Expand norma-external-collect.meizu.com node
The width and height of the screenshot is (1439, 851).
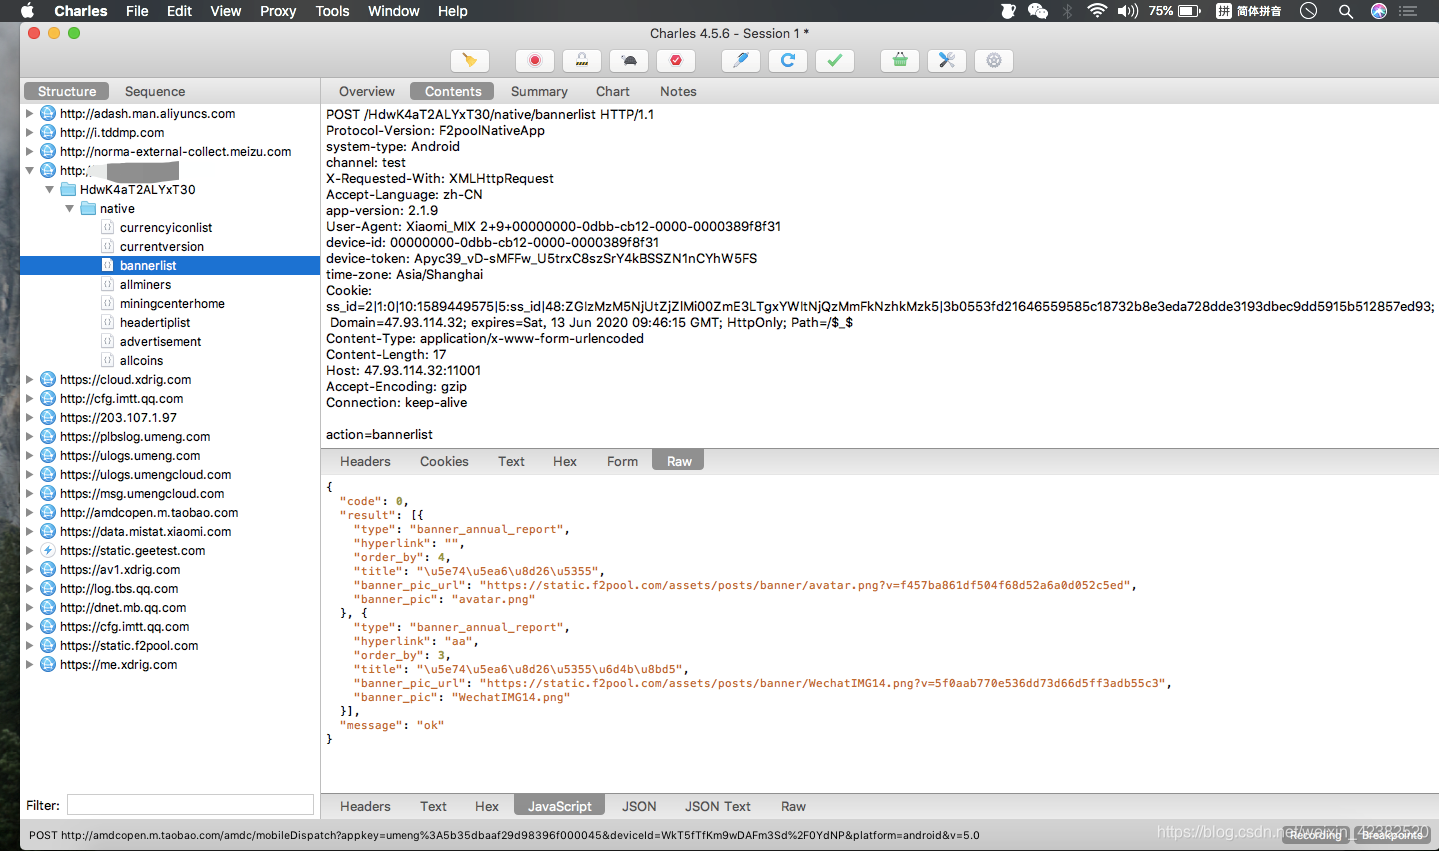point(29,151)
